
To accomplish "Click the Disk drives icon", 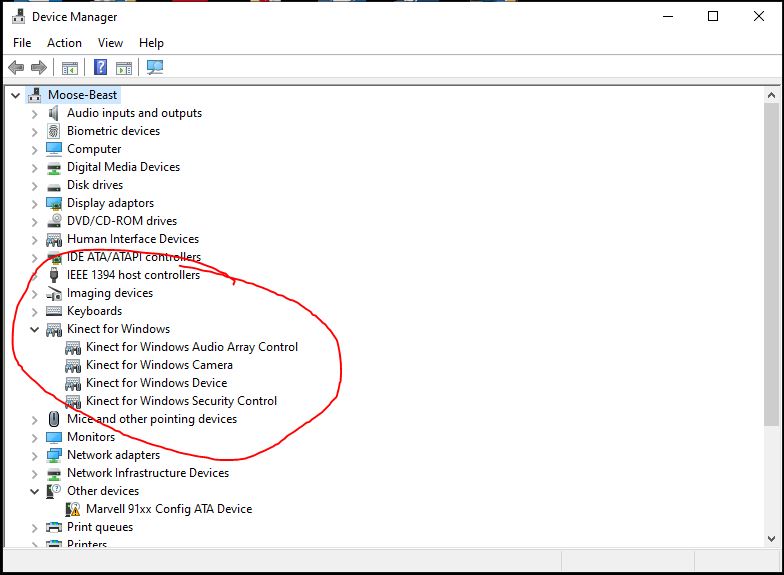I will pyautogui.click(x=54, y=187).
